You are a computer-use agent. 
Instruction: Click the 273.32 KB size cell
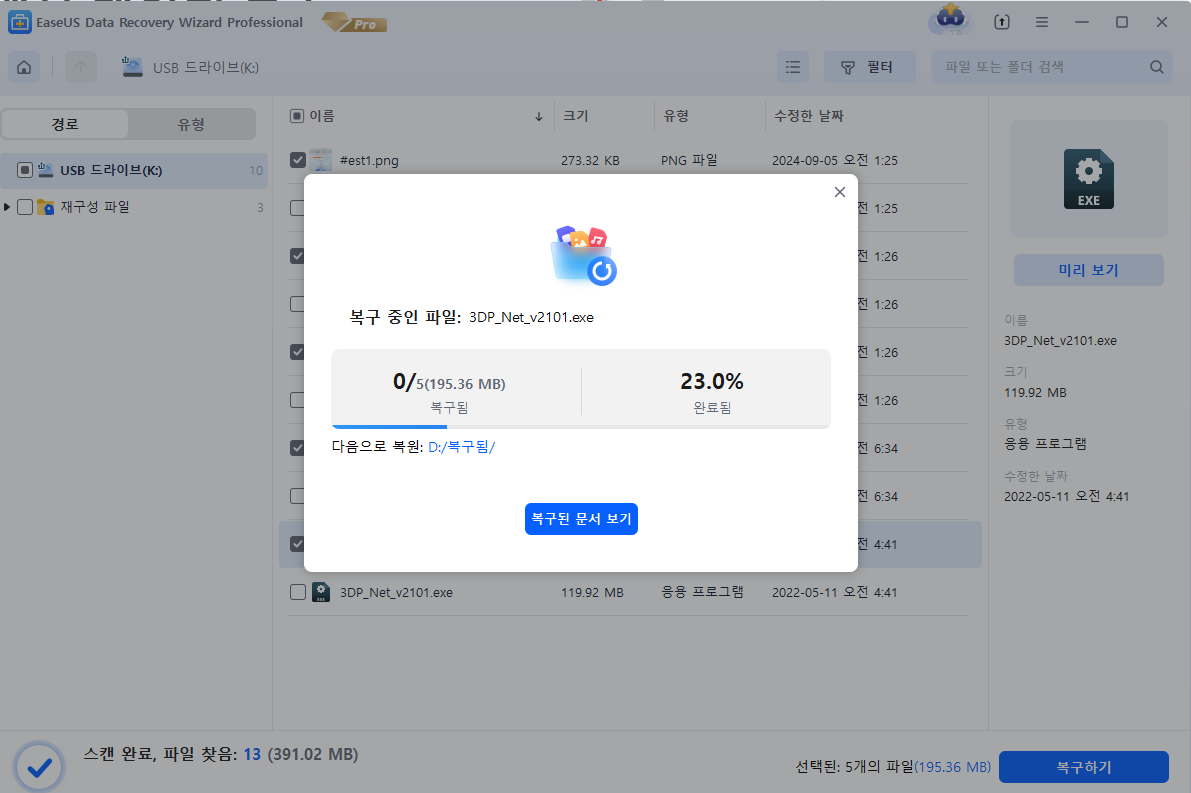tap(590, 161)
